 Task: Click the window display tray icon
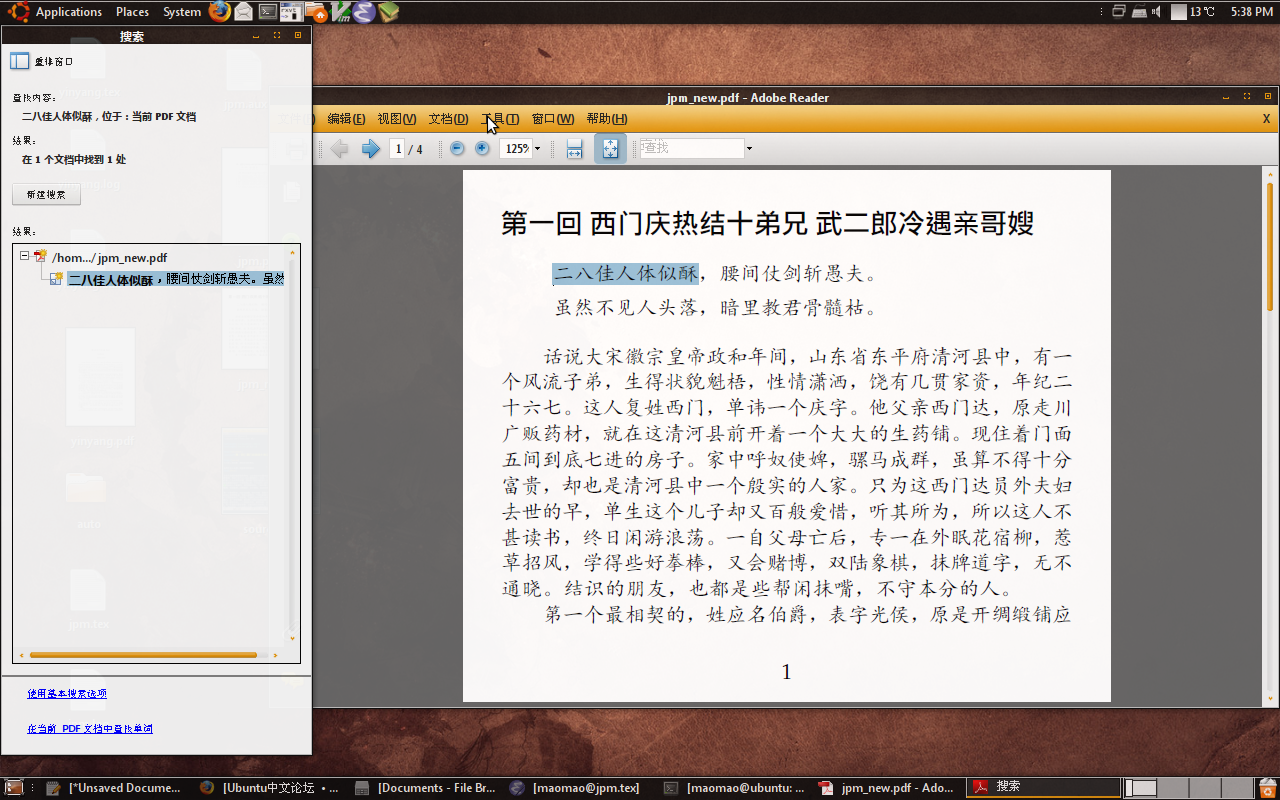tap(1118, 12)
